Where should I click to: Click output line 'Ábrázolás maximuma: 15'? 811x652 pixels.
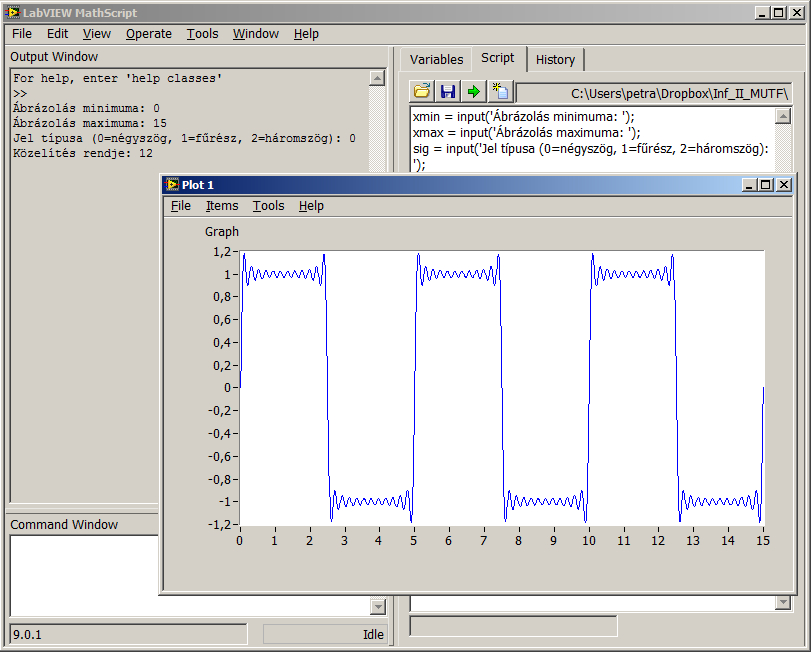pos(89,123)
